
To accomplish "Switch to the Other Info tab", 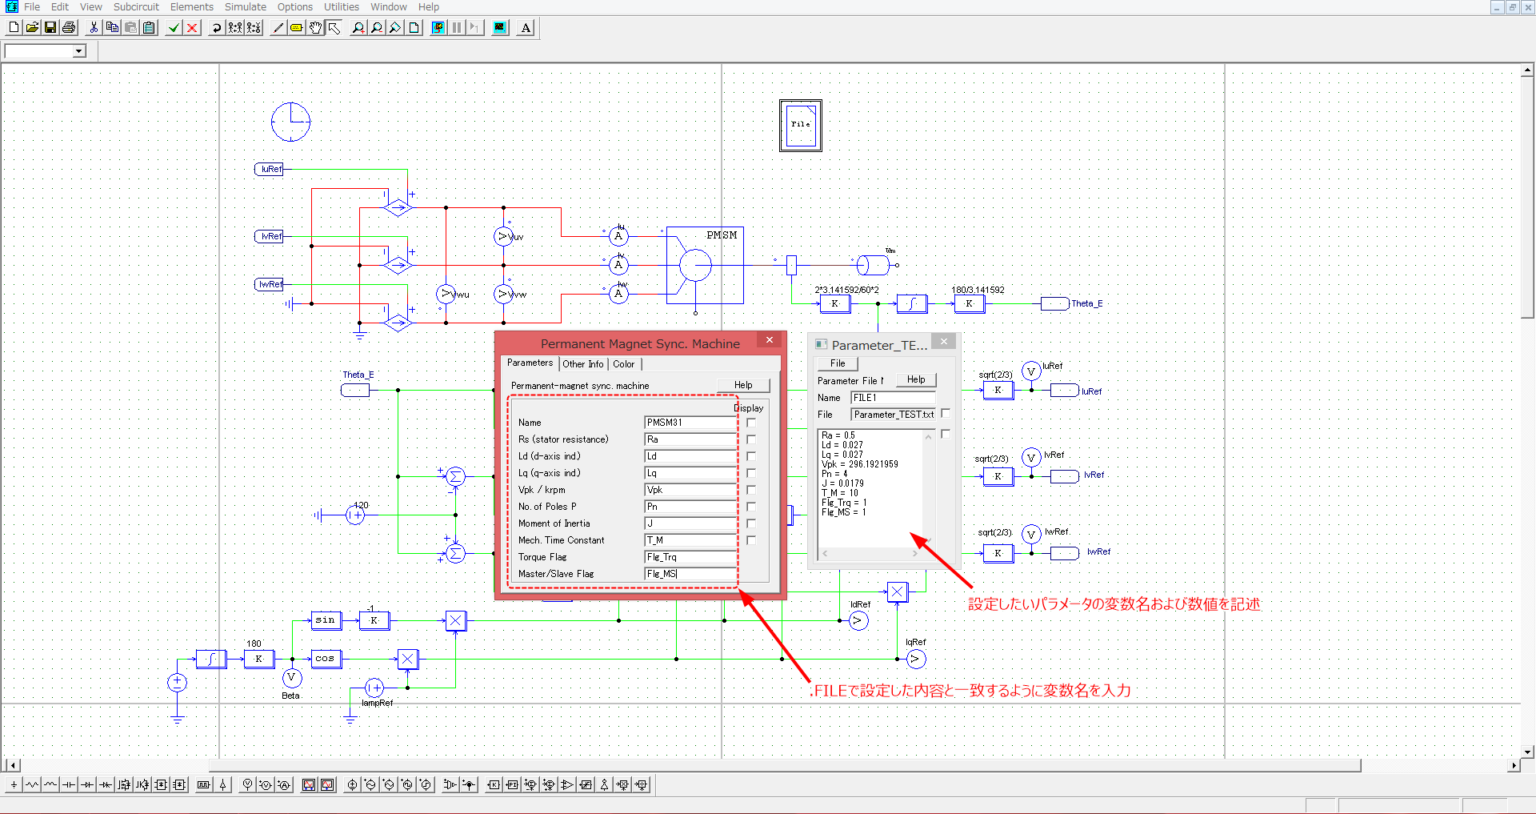I will tap(582, 364).
